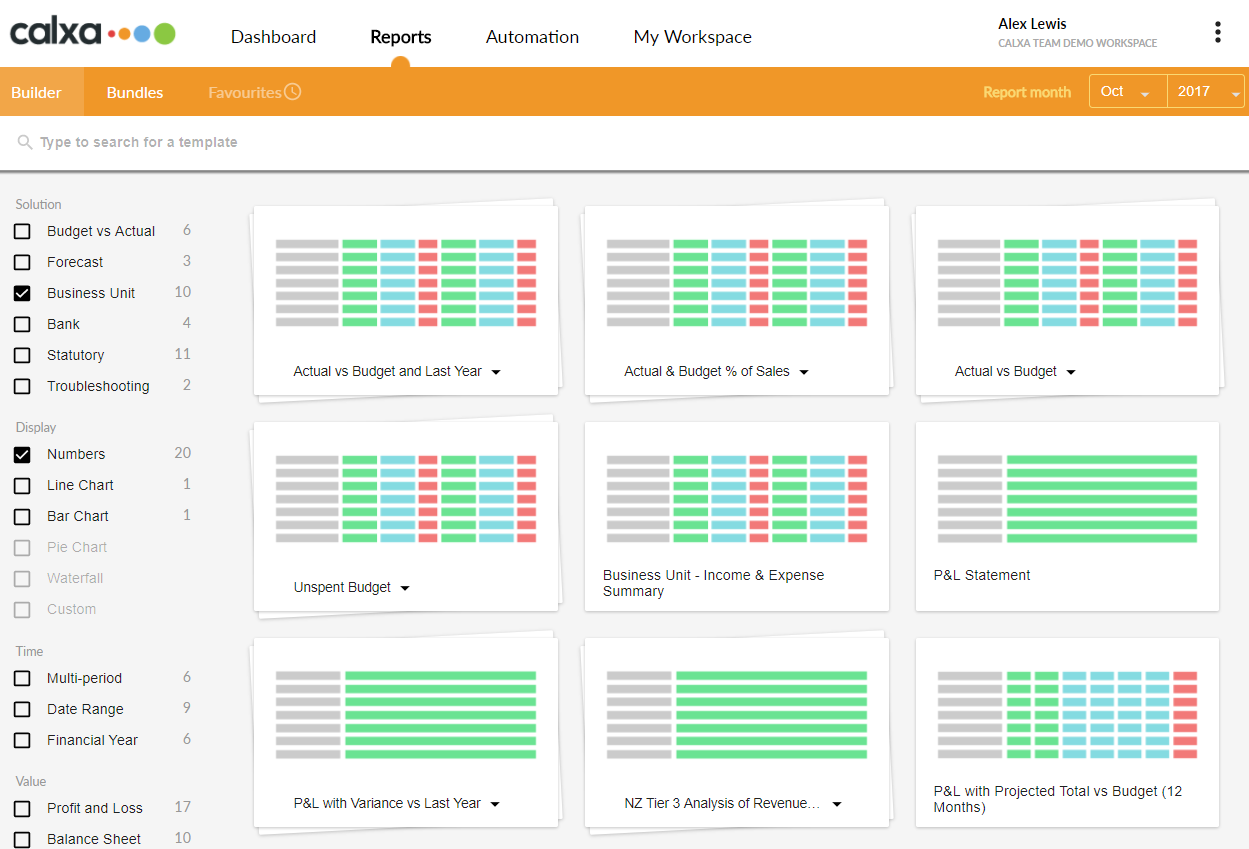Click the clock icon next to Favourites
The width and height of the screenshot is (1249, 849).
tap(292, 92)
